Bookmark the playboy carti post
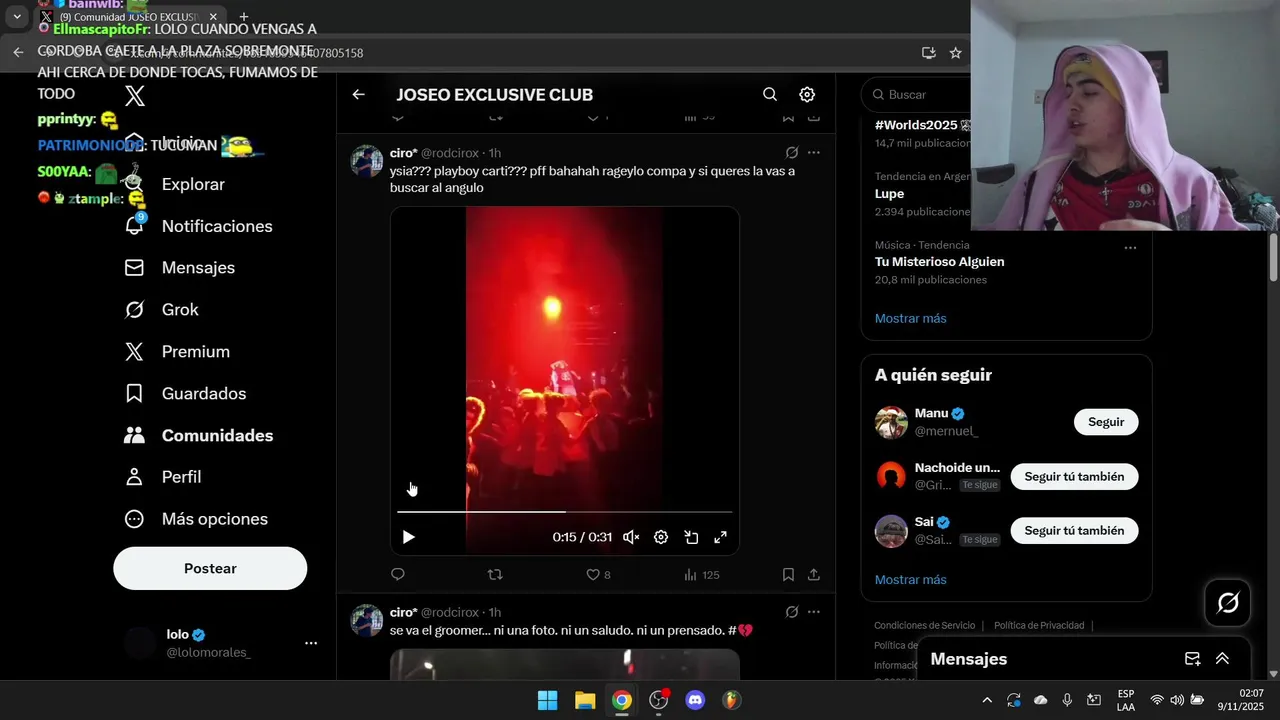The height and width of the screenshot is (720, 1280). point(788,574)
